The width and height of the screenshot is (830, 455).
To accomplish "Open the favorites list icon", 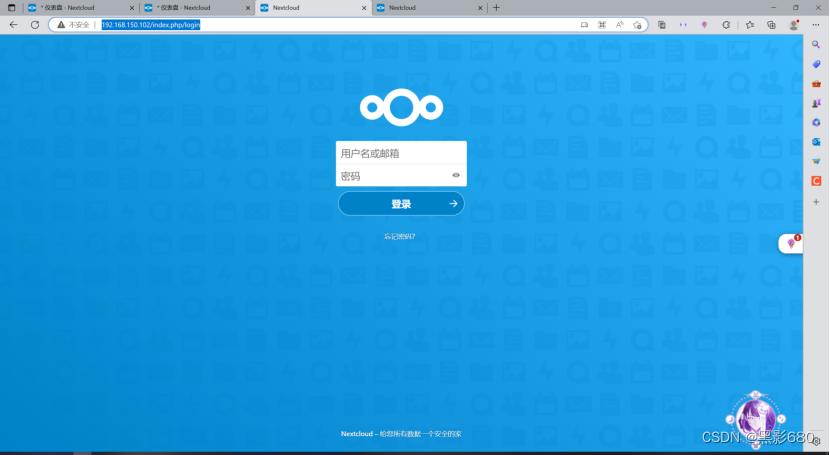I will click(750, 25).
